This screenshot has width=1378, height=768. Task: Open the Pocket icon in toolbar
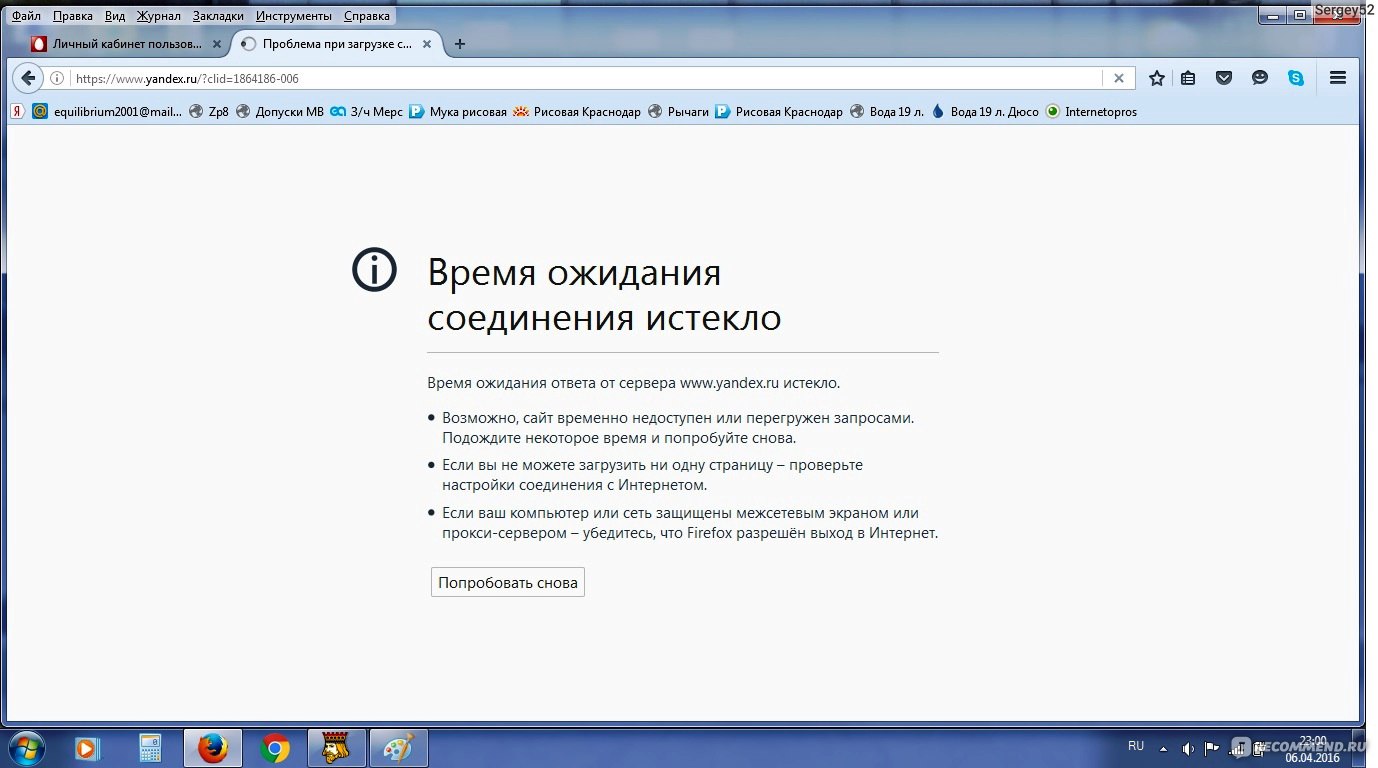click(1224, 78)
